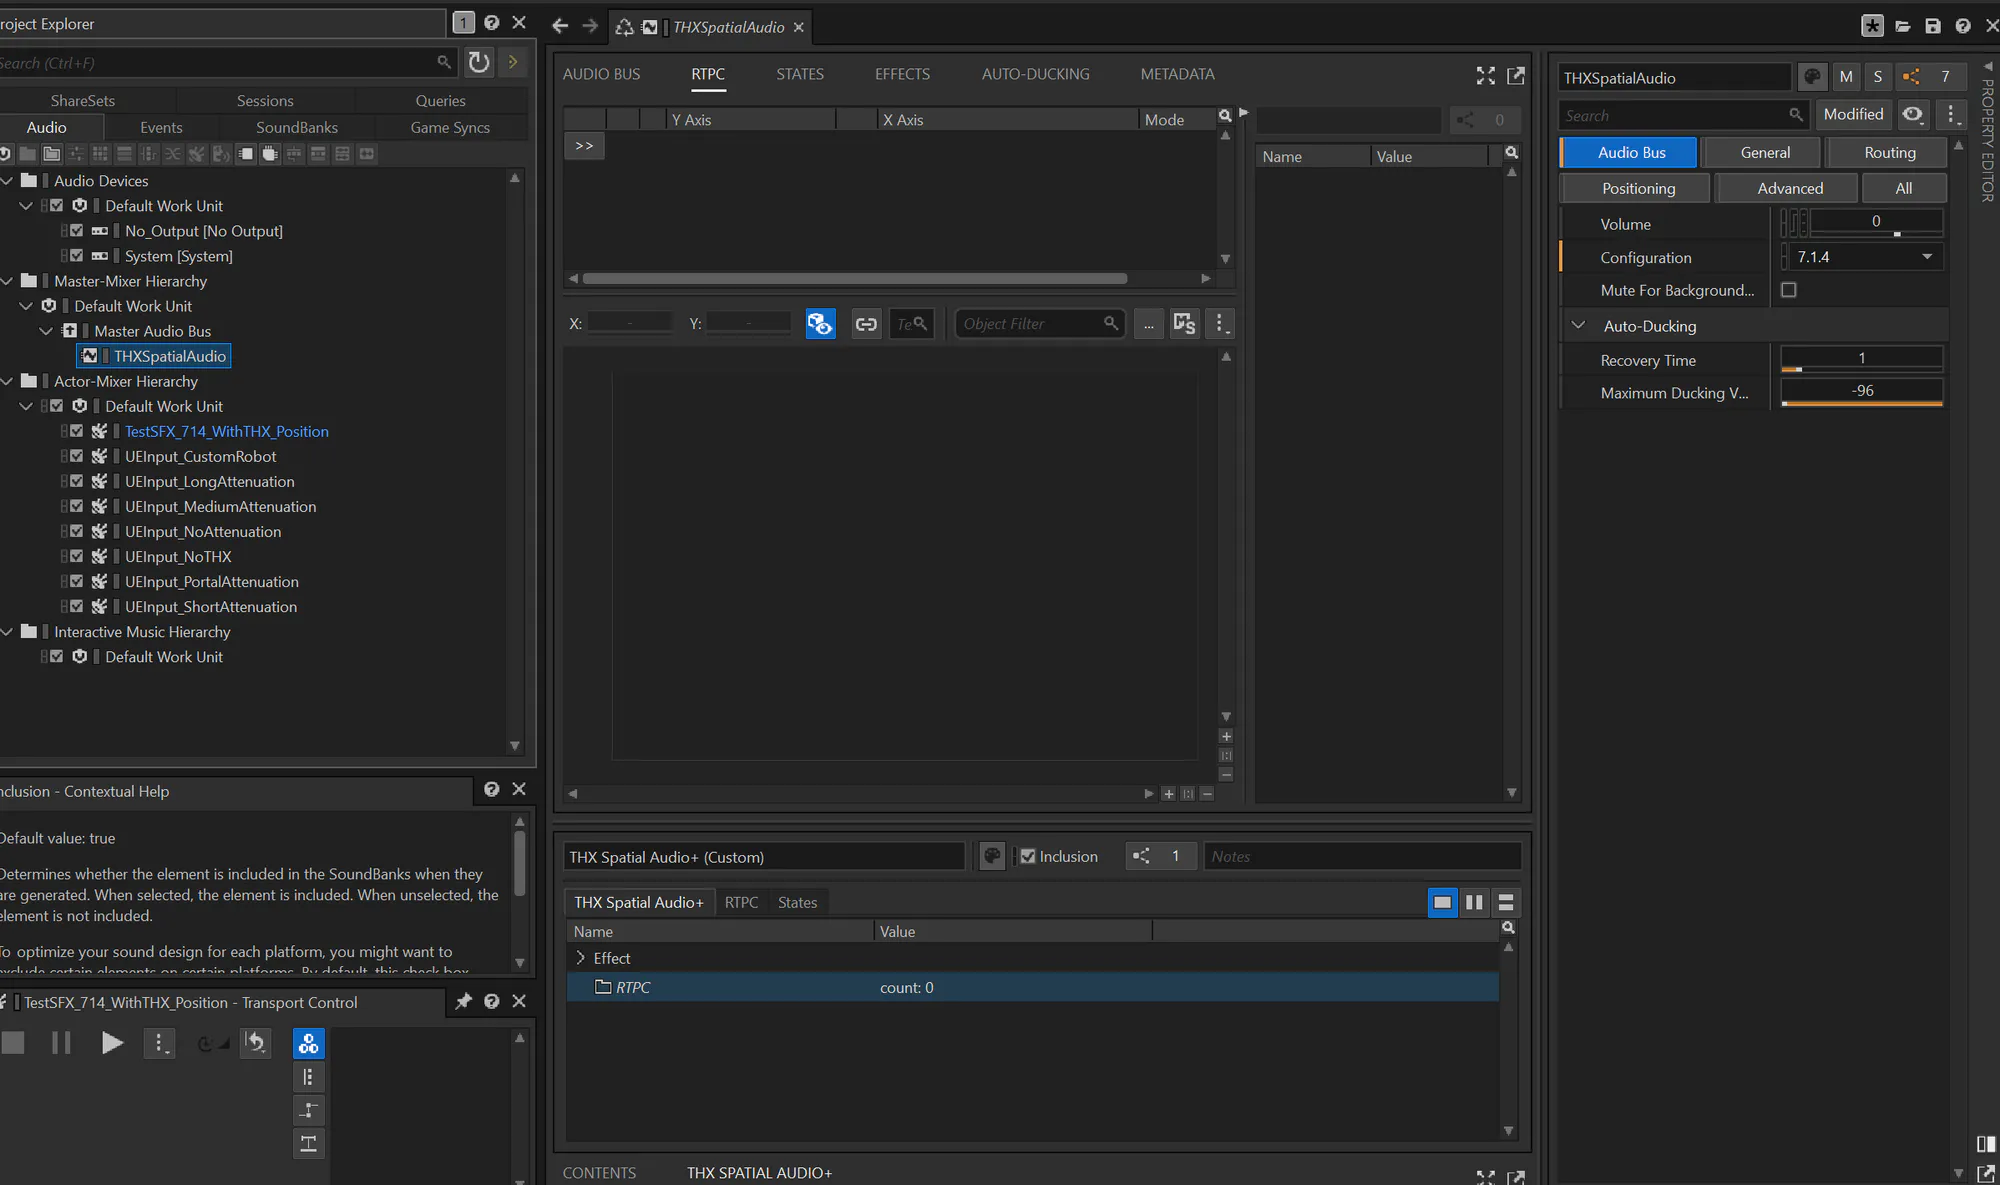Click the Modified filter button
Screen dimensions: 2000x1185
1853,114
